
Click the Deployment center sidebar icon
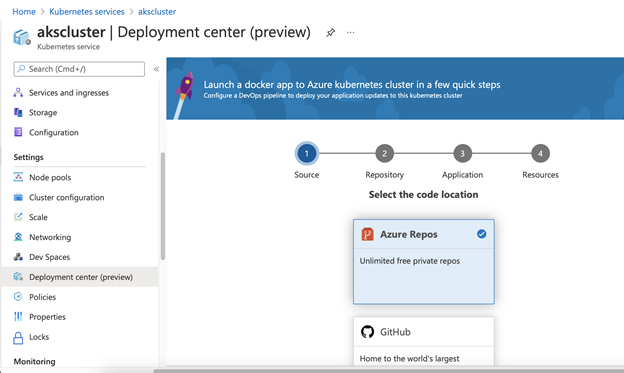pos(18,277)
